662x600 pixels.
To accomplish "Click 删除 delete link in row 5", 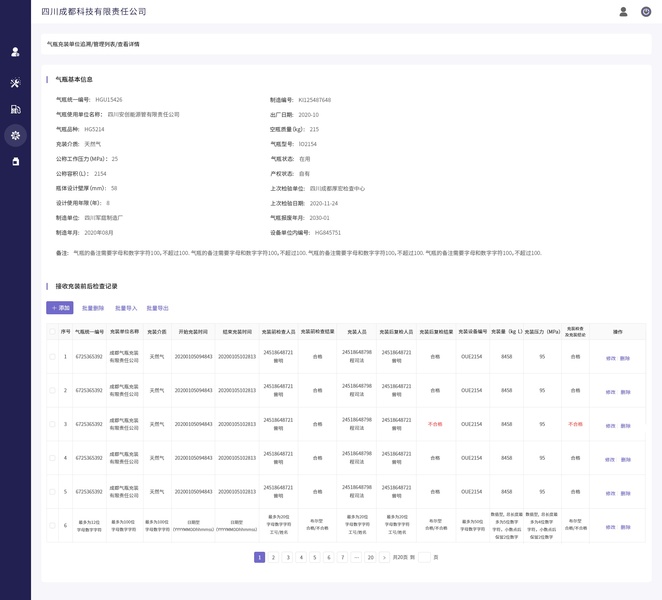I will click(625, 494).
